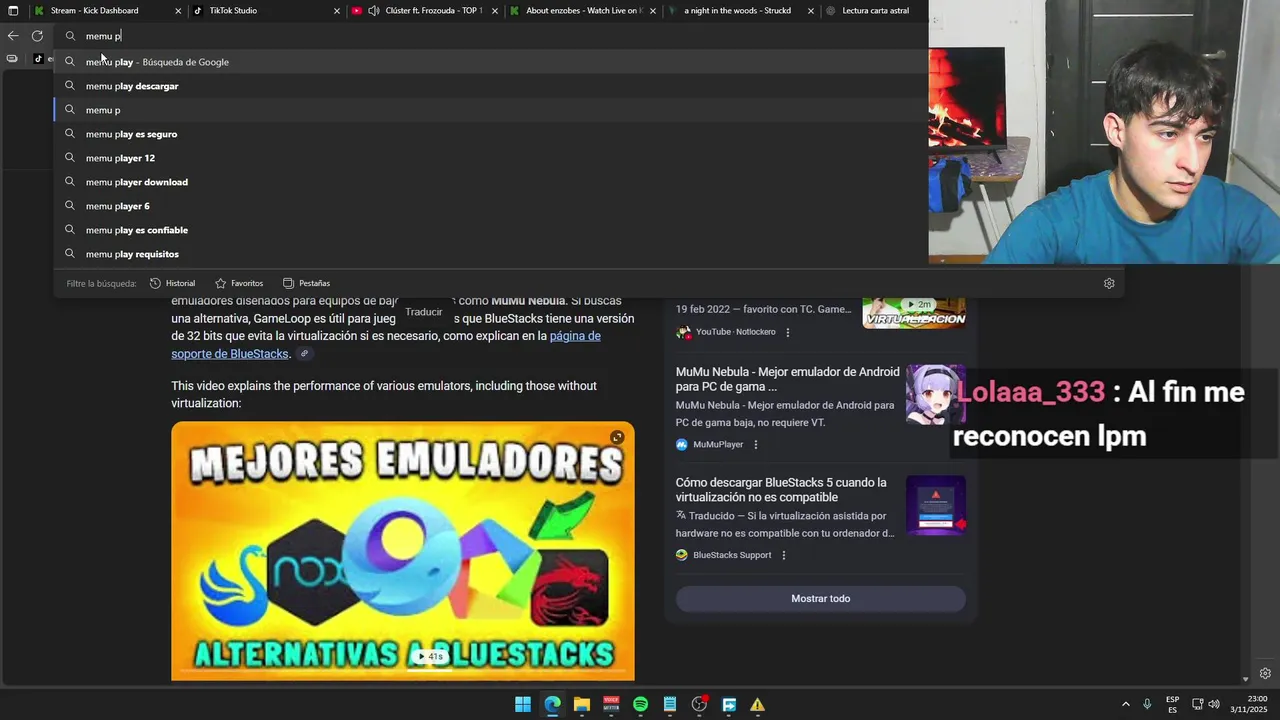
Task: Click the address bar containing 'memu p'
Action: coord(490,36)
